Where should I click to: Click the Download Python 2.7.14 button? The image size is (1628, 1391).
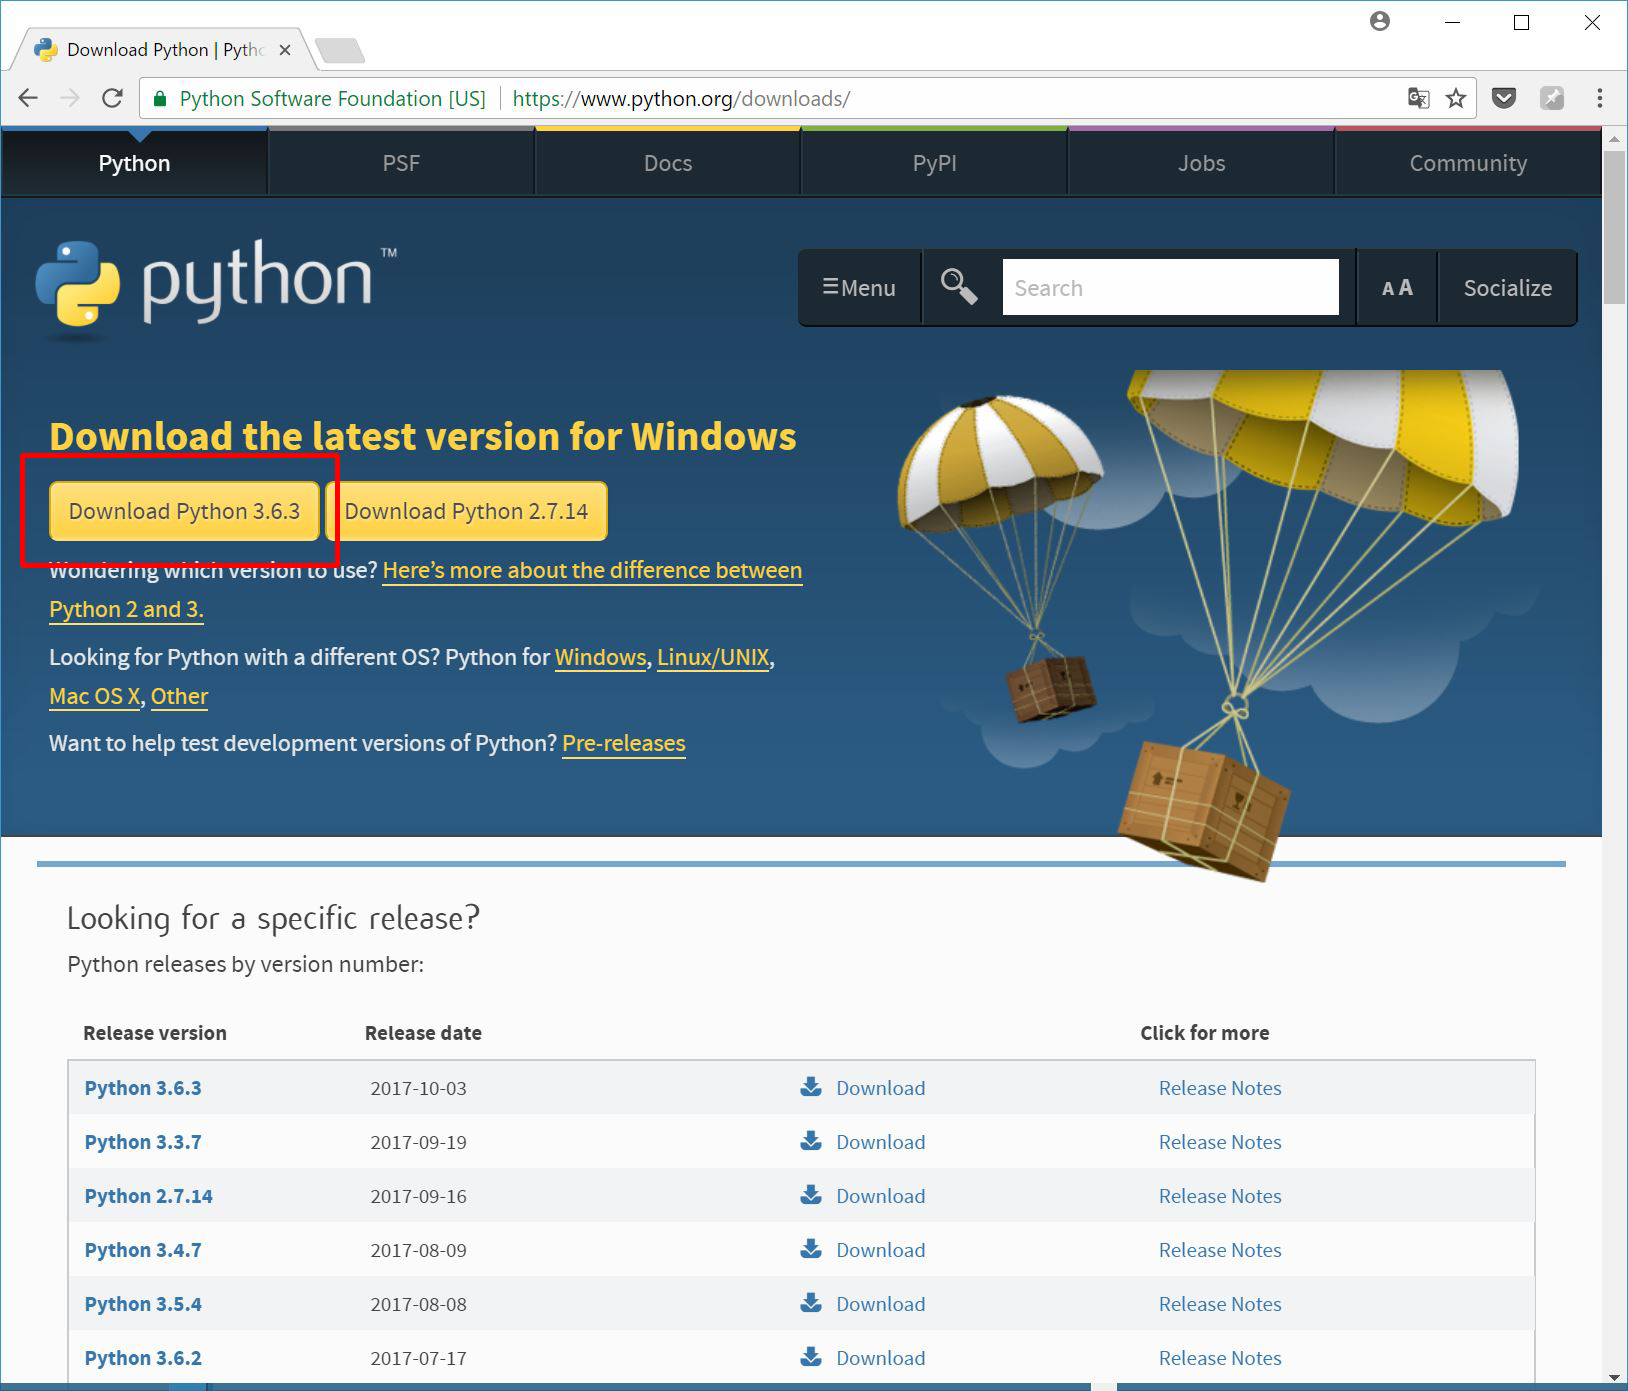[x=466, y=511]
